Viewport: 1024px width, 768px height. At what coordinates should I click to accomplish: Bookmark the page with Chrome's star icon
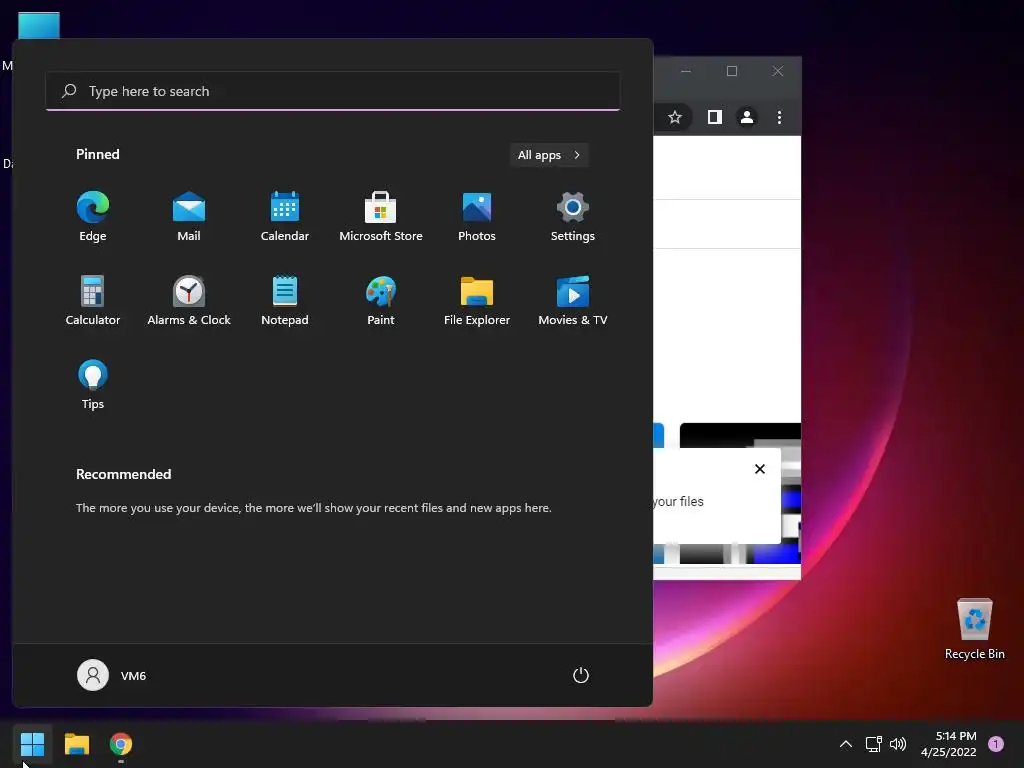click(675, 118)
